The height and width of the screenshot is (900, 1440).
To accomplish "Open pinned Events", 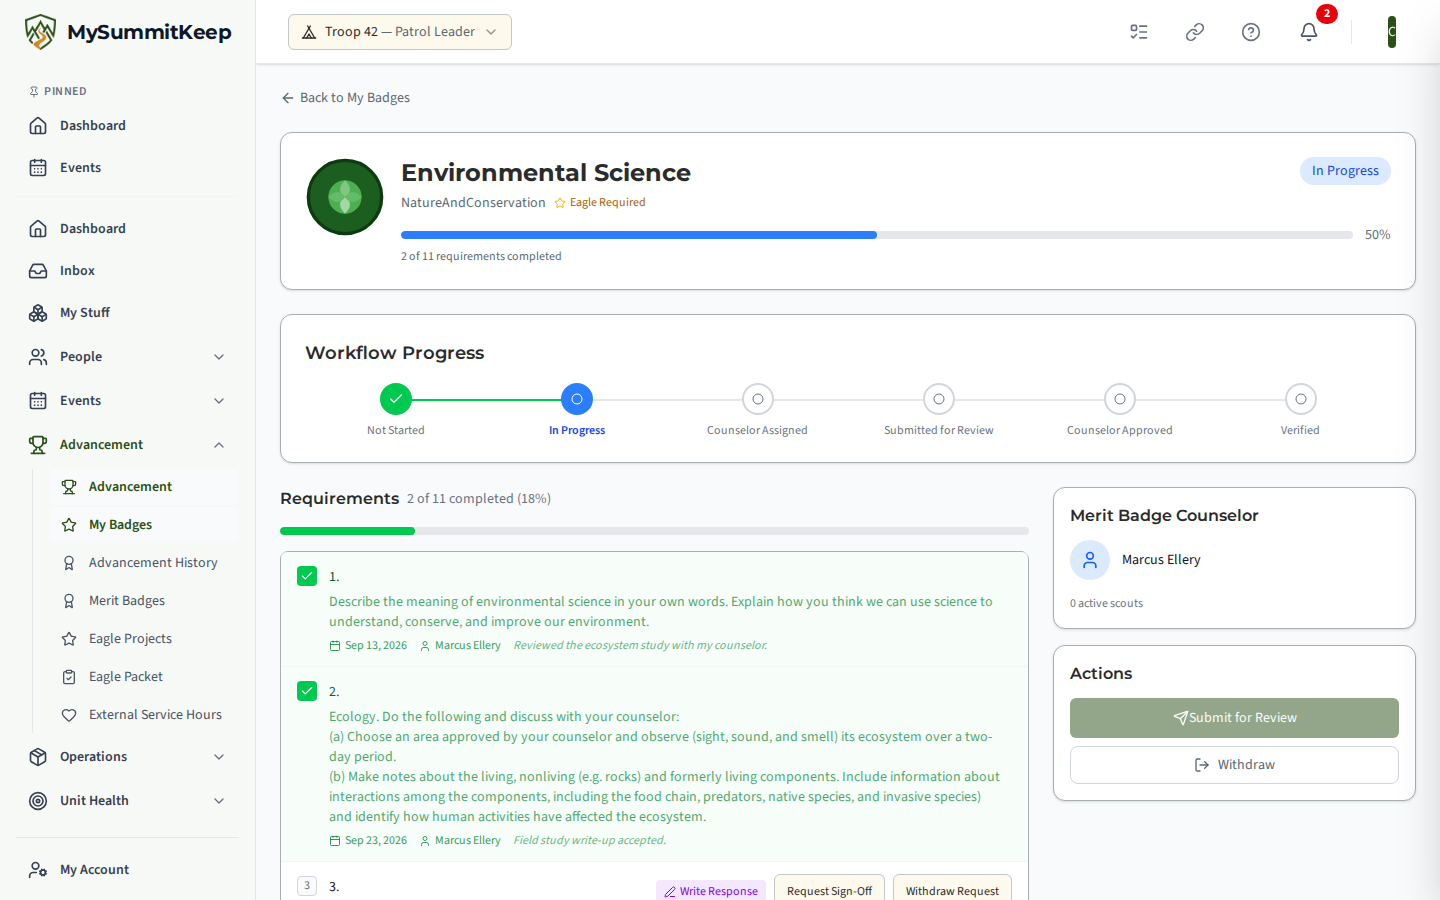I will (128, 168).
